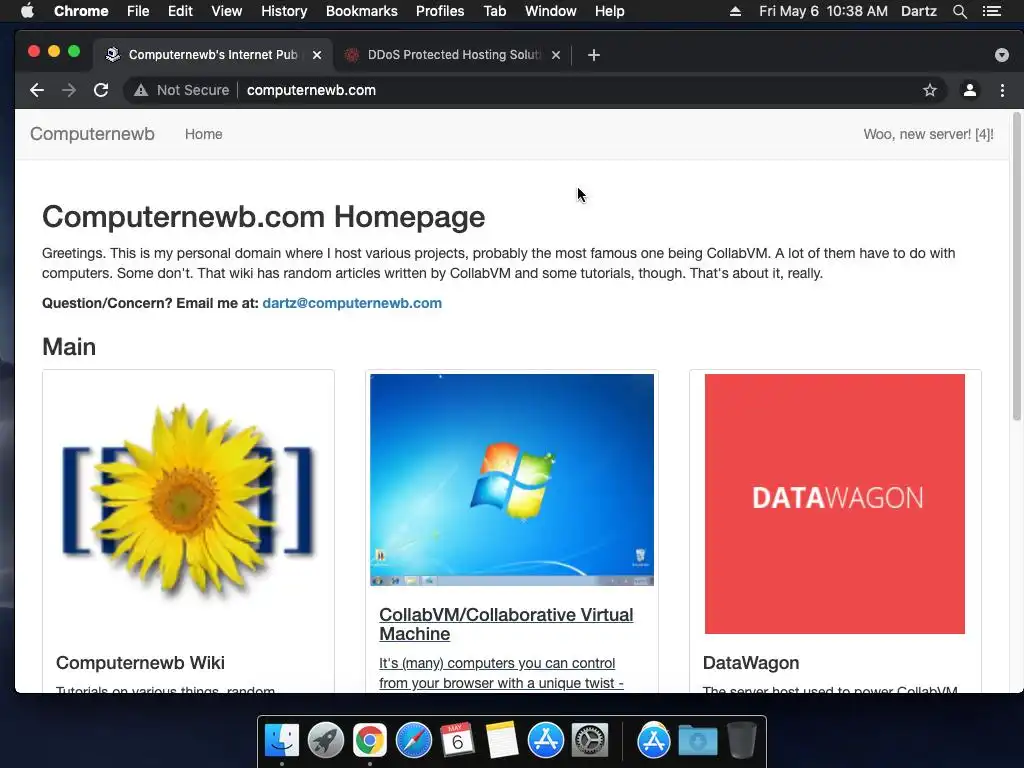Open the App Store from the dock
The image size is (1024, 768).
[x=545, y=741]
